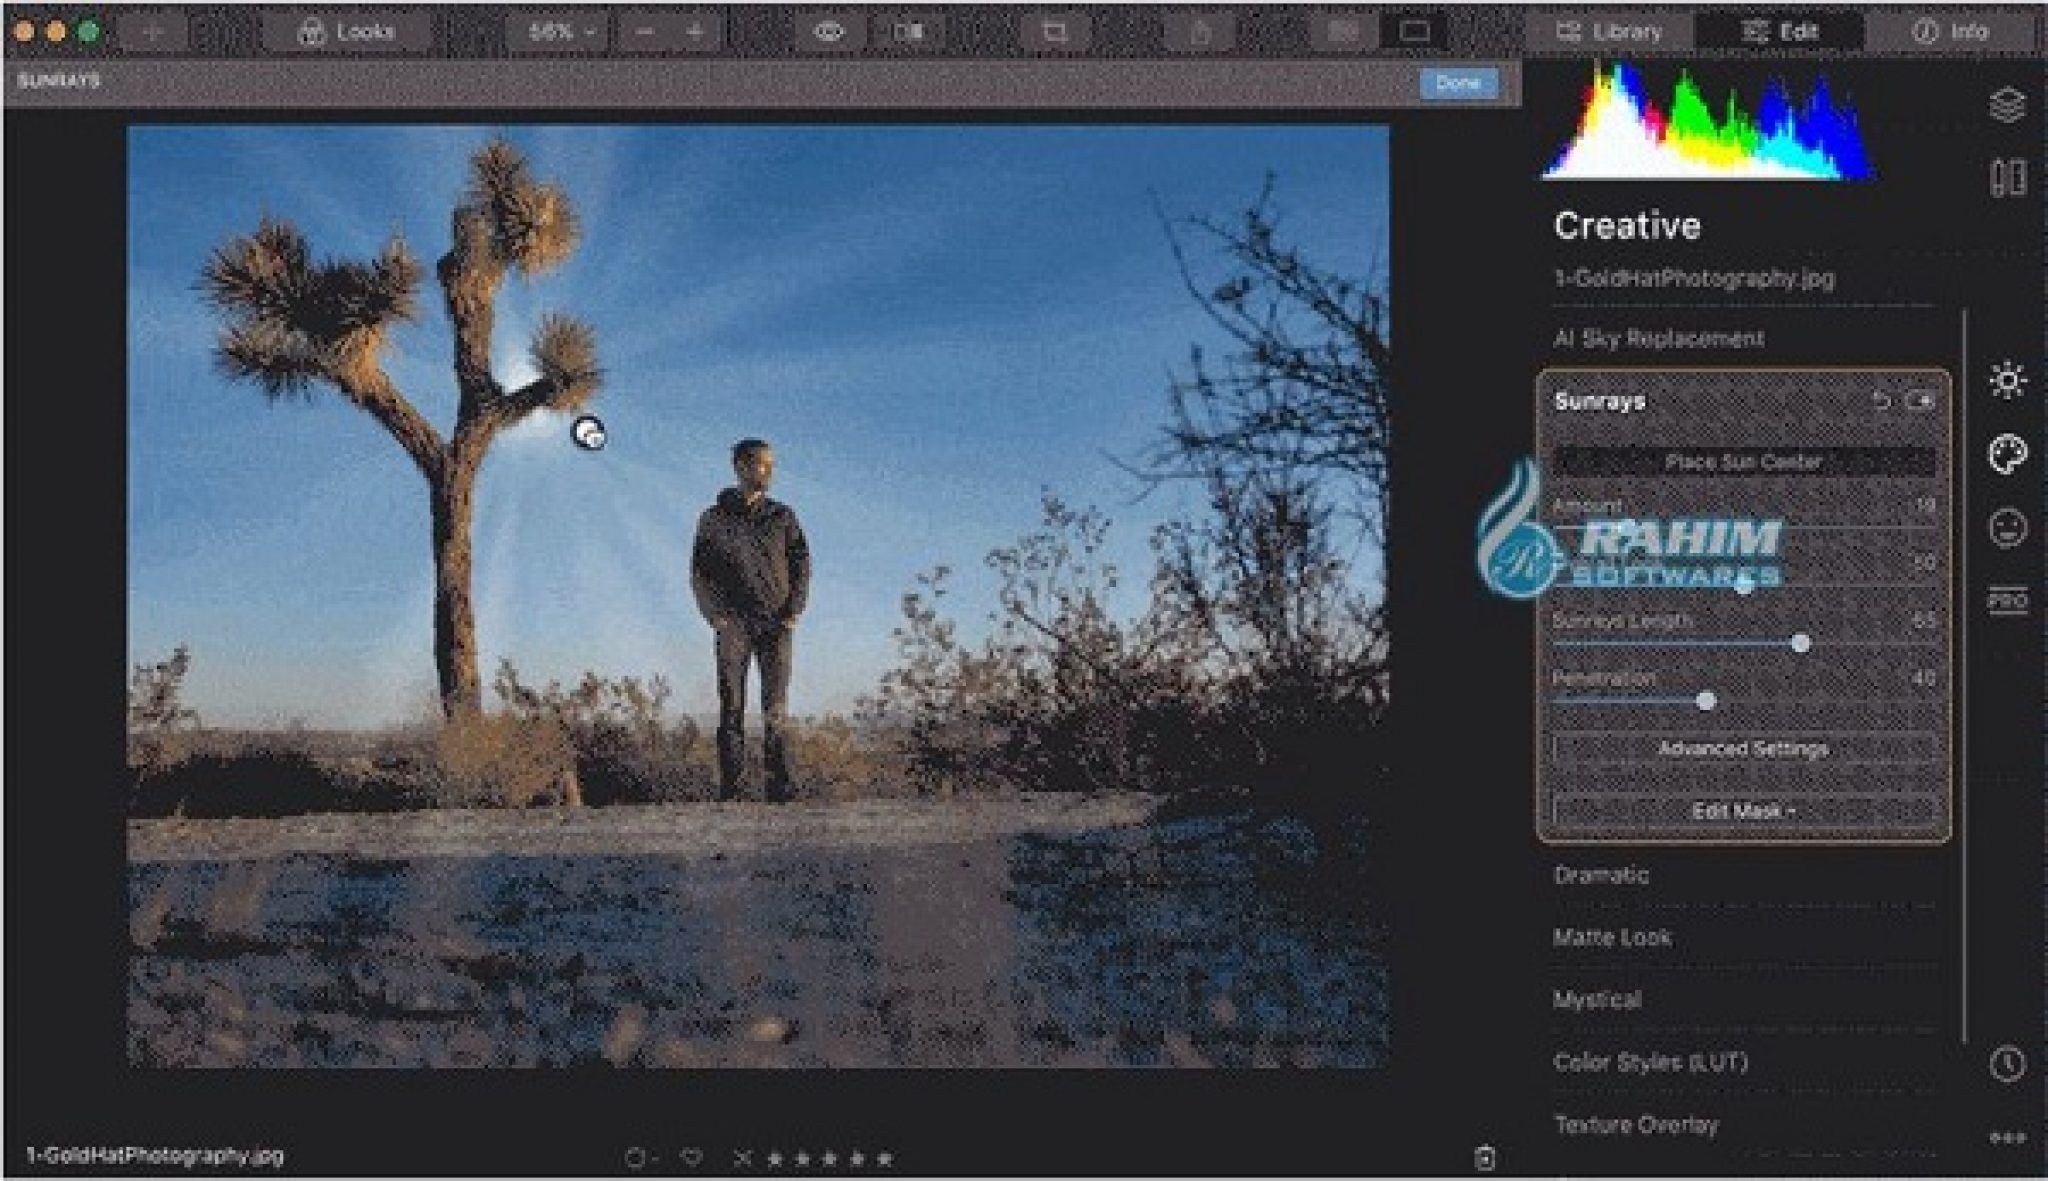Image resolution: width=2048 pixels, height=1181 pixels.
Task: Open the 56% zoom level dropdown
Action: [x=560, y=32]
